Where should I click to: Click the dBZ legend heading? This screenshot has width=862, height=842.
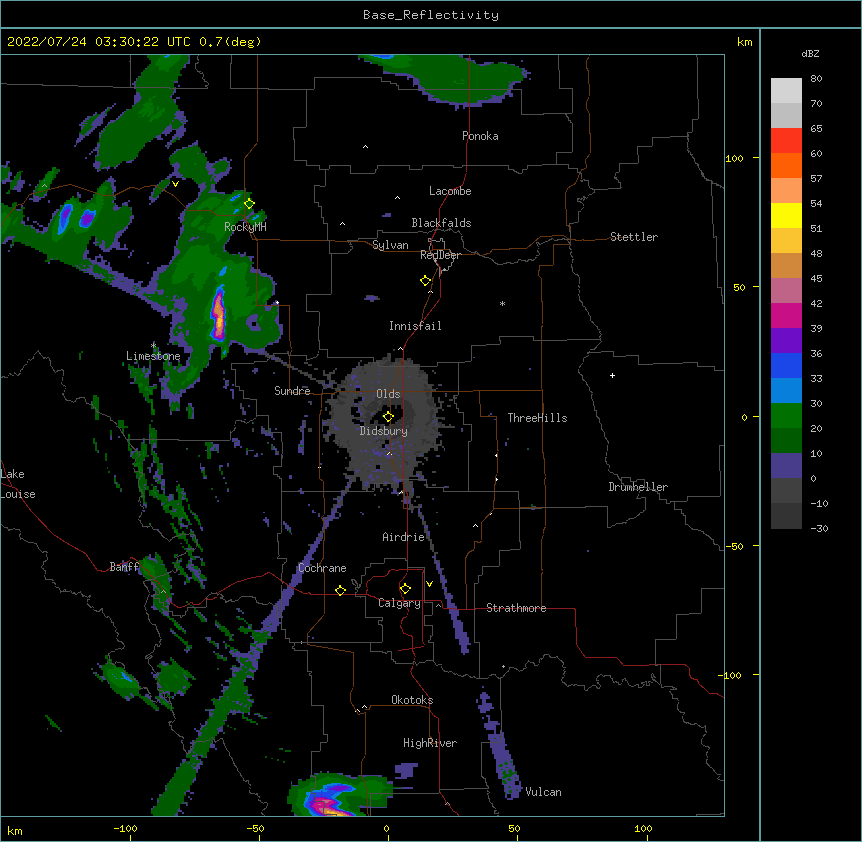[x=810, y=54]
